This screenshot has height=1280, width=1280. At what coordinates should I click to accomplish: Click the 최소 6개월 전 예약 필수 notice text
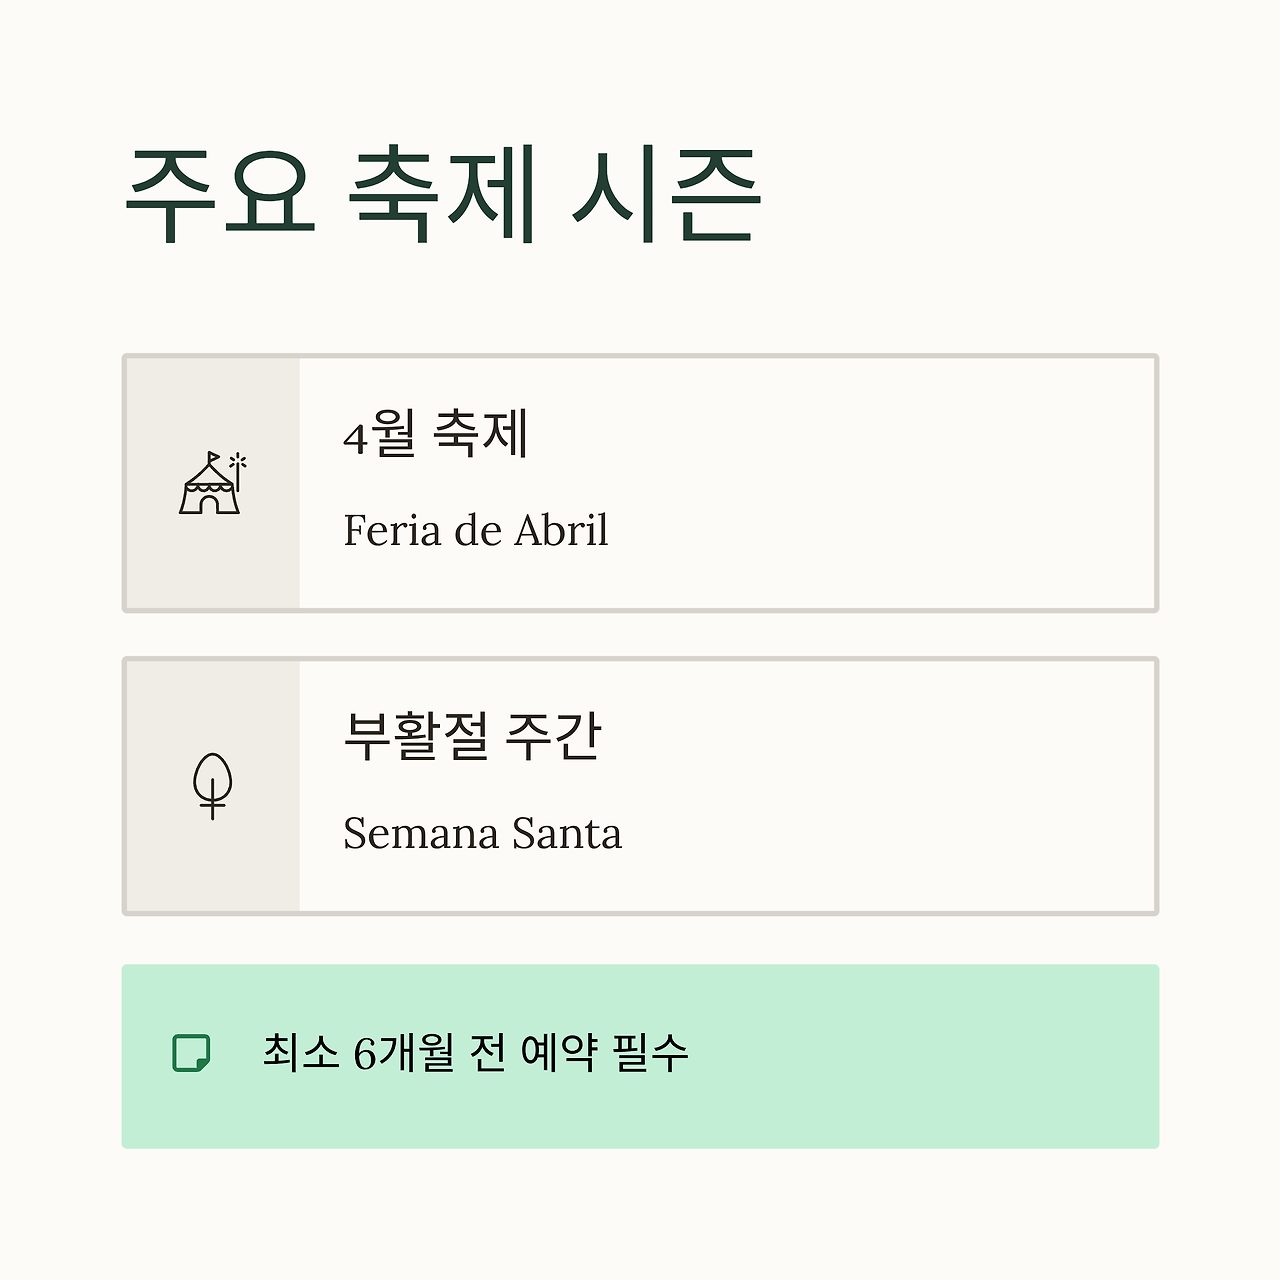coord(475,1052)
